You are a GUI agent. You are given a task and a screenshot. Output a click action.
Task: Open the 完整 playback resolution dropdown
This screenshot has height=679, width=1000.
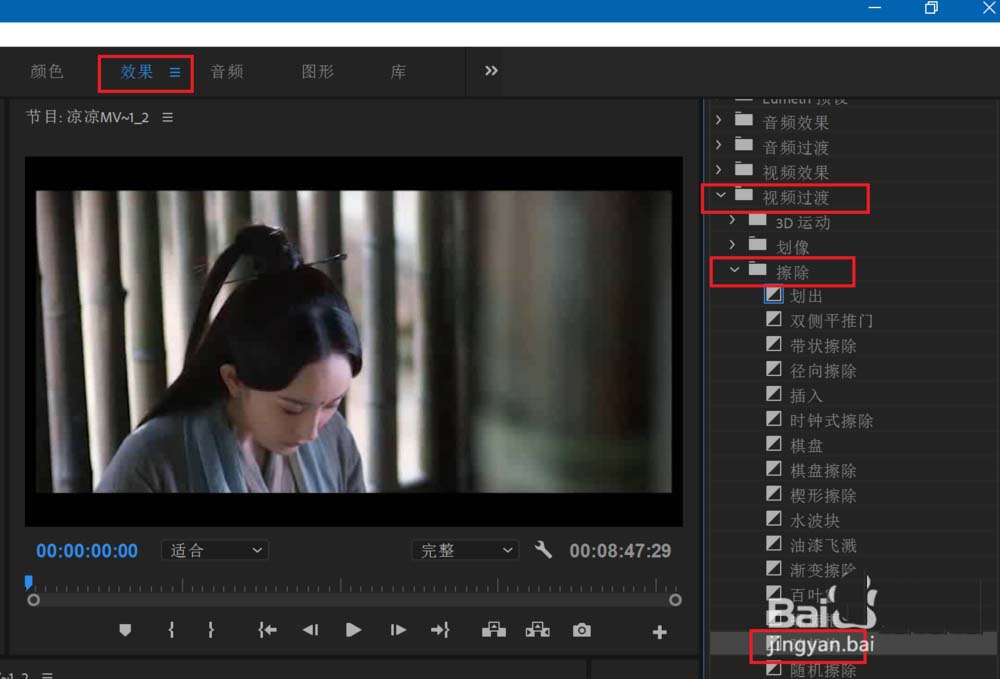pyautogui.click(x=465, y=550)
